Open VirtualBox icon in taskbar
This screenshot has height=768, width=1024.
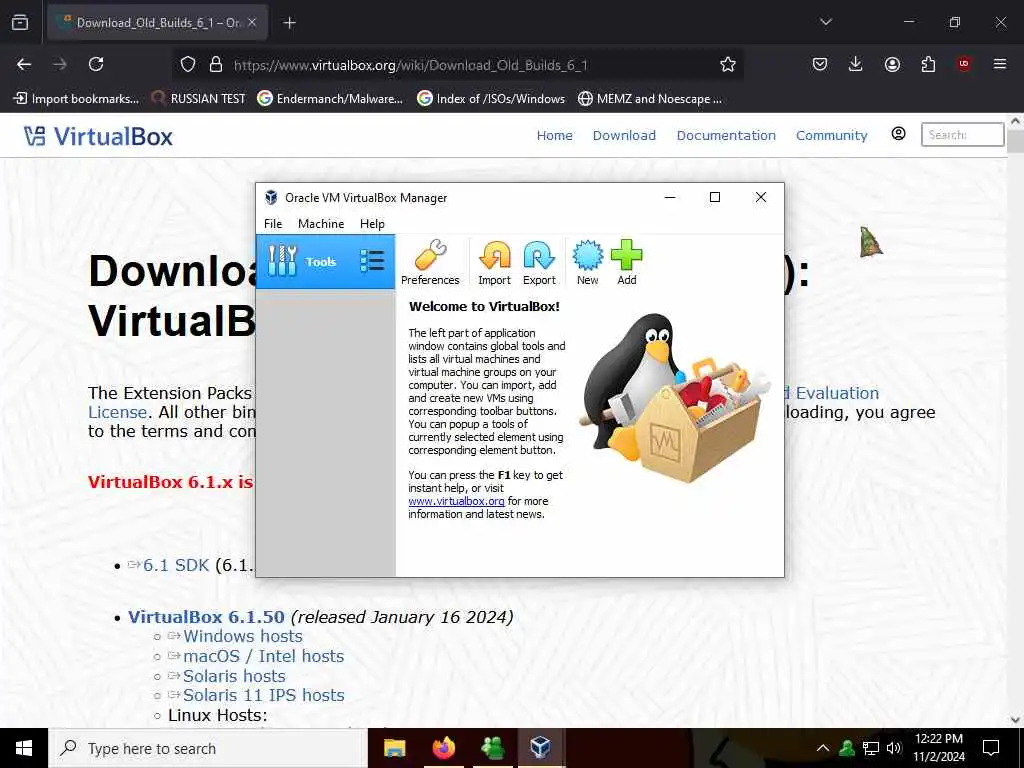(540, 748)
